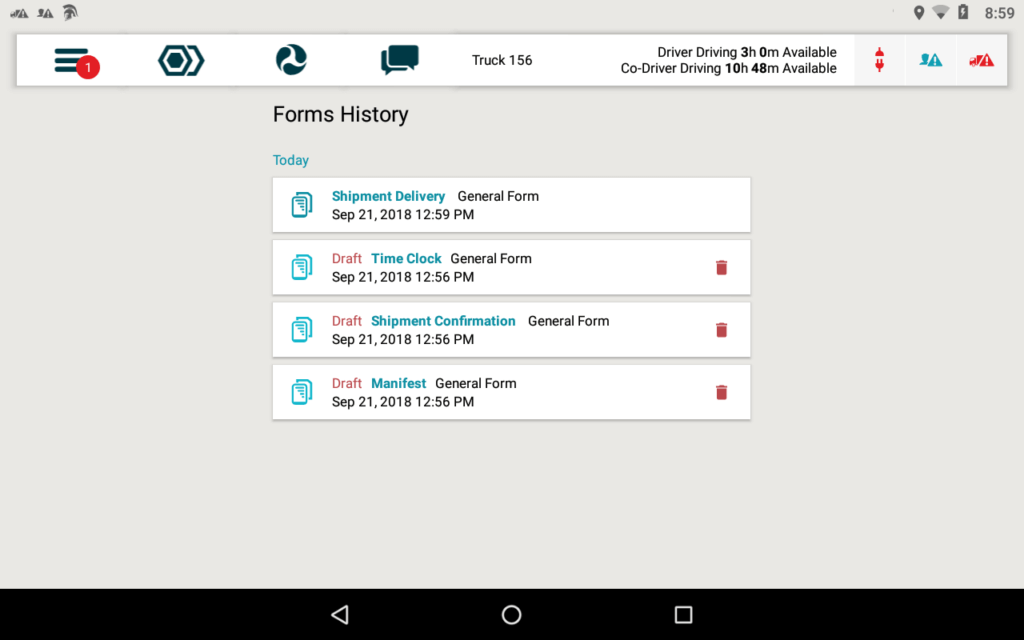Image resolution: width=1024 pixels, height=640 pixels.
Task: Open Android recent apps
Action: 683,615
